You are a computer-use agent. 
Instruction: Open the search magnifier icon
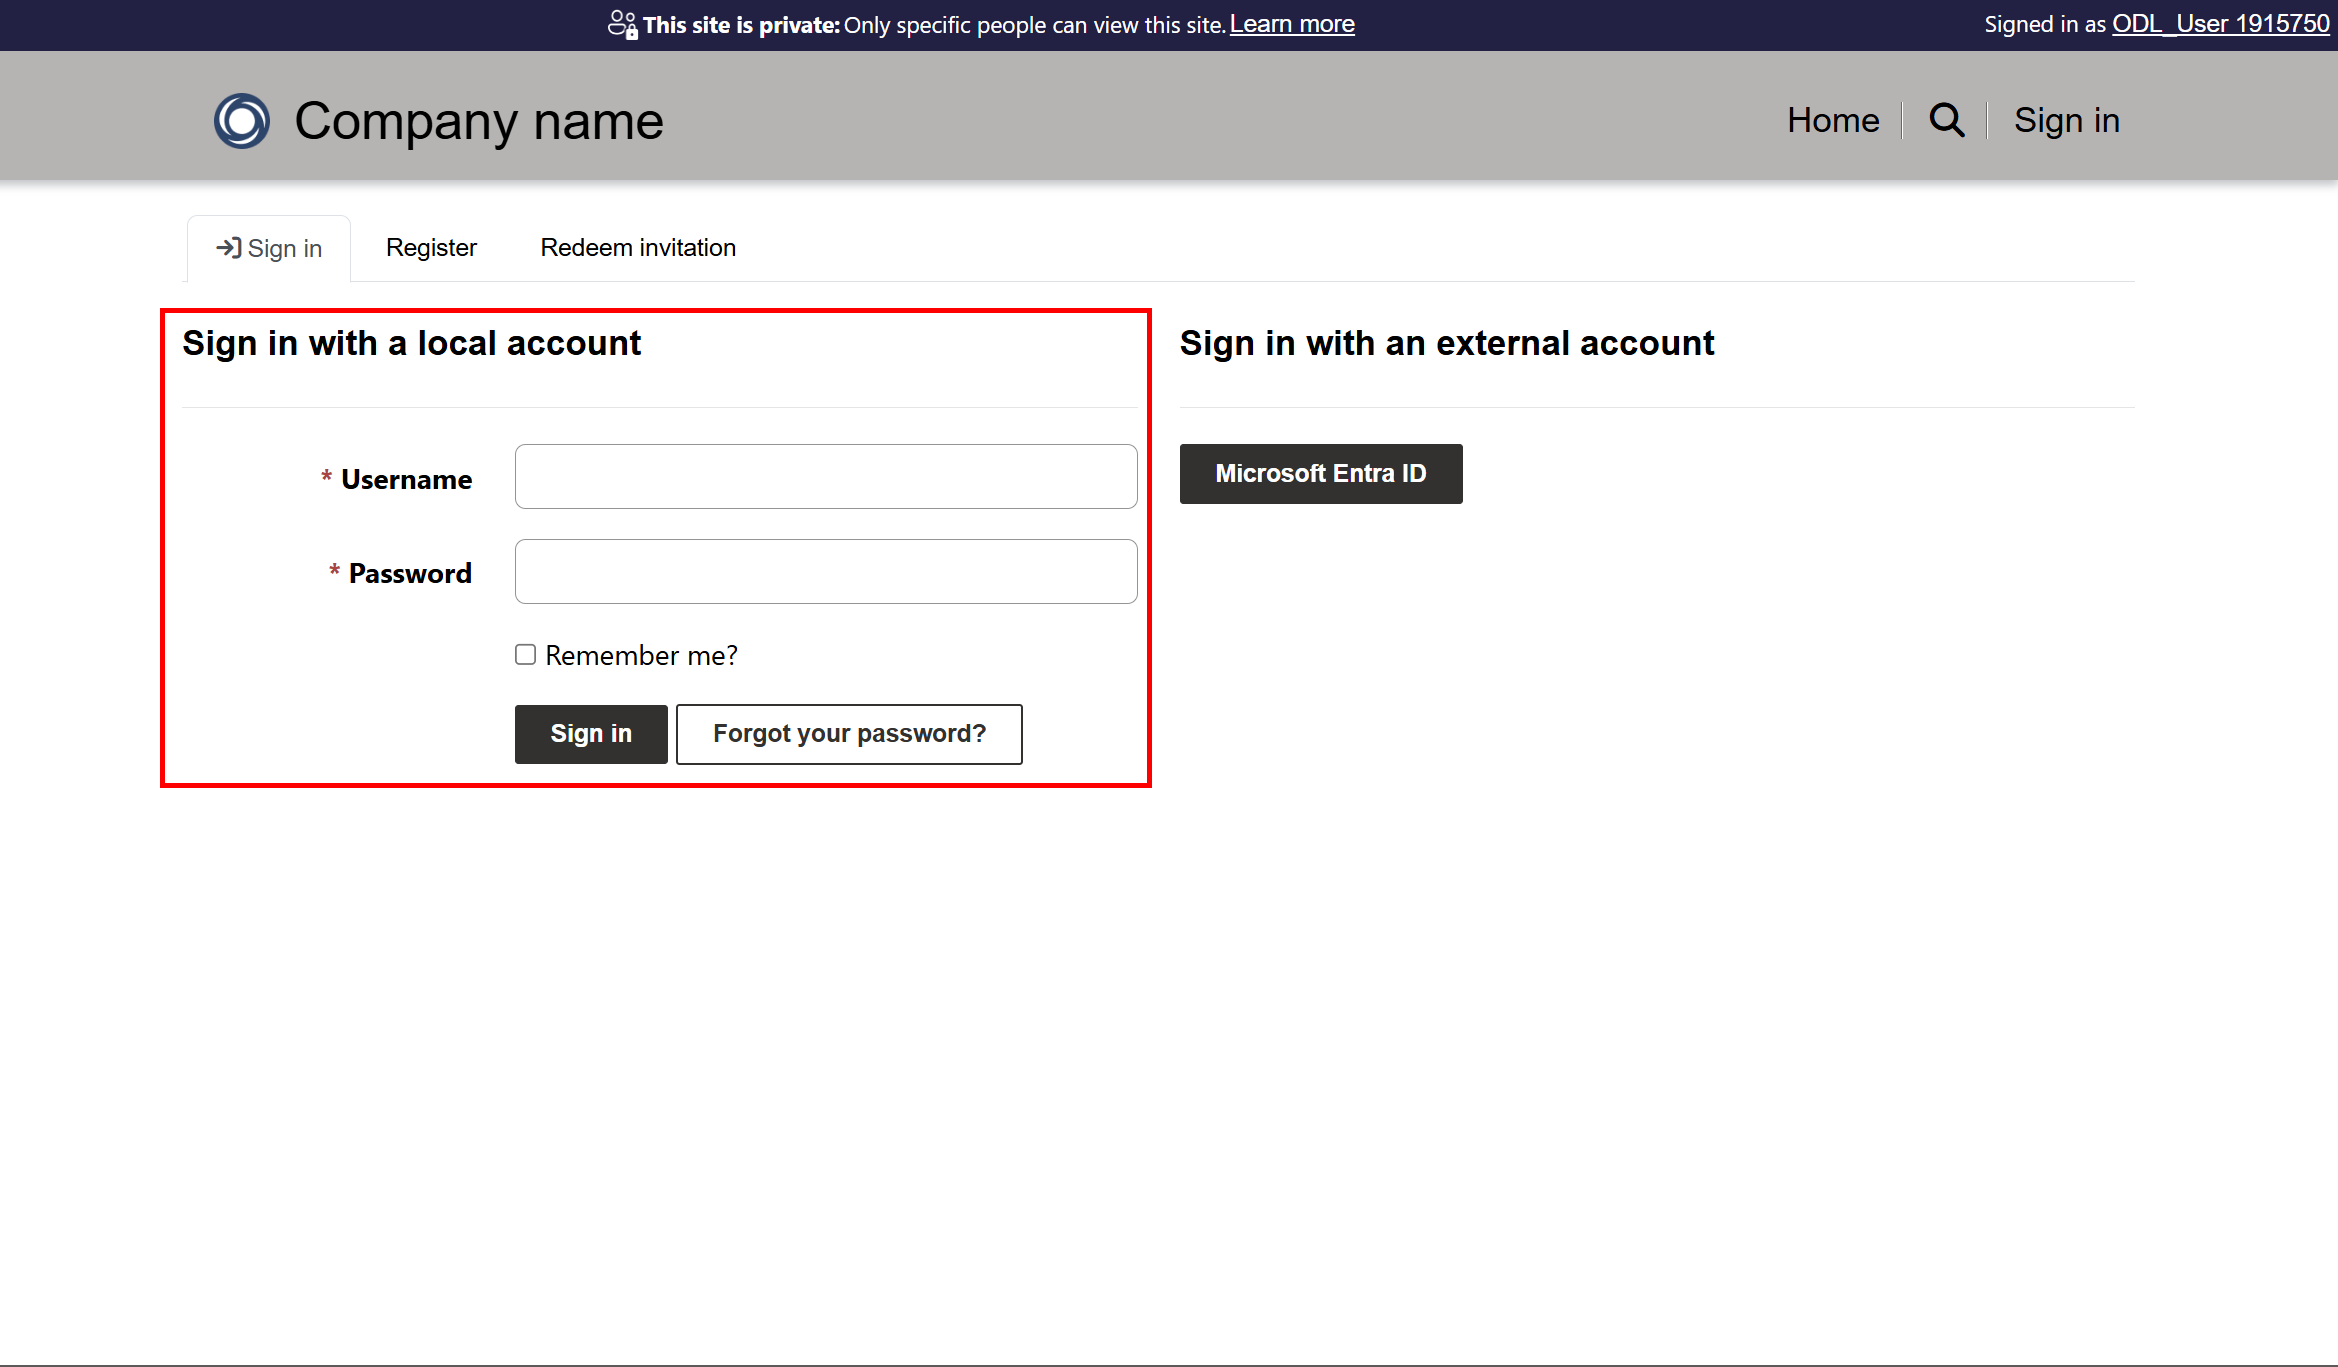pos(1945,119)
